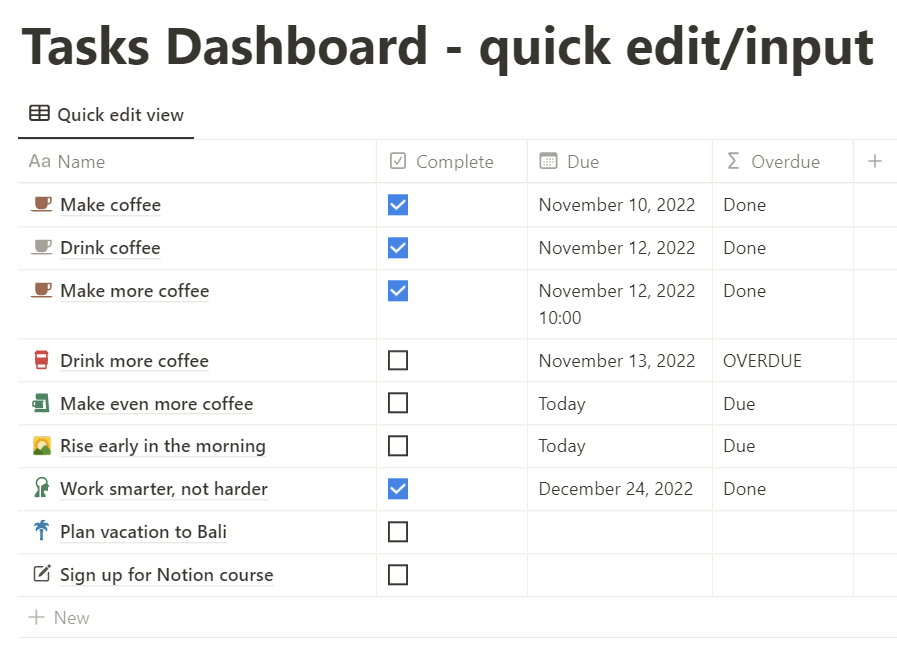Screen dimensions: 897x656
Task: Mark Plan vacation to Bali as complete
Action: click(x=398, y=531)
